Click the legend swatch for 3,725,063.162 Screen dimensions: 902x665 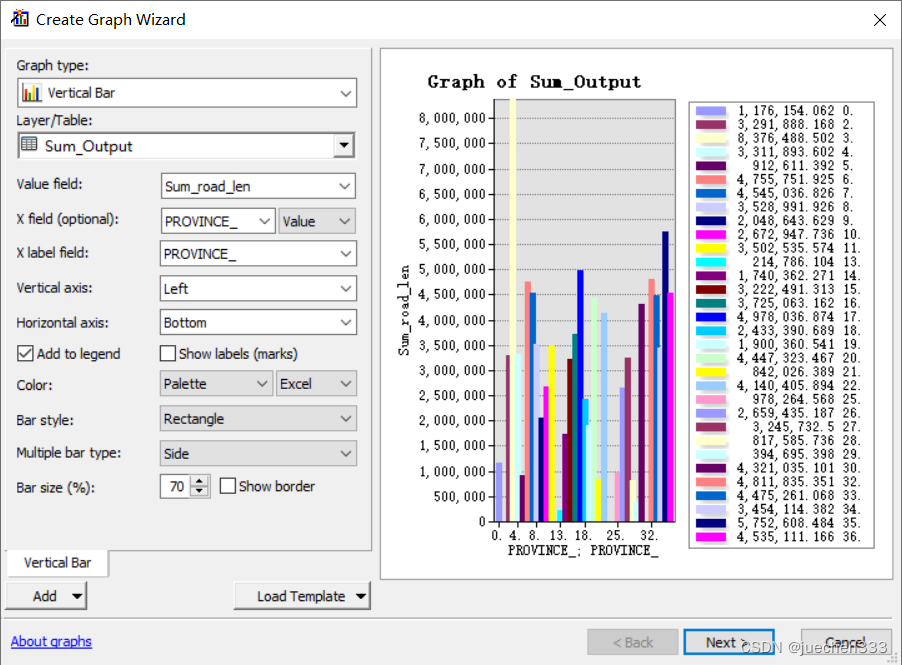(711, 303)
